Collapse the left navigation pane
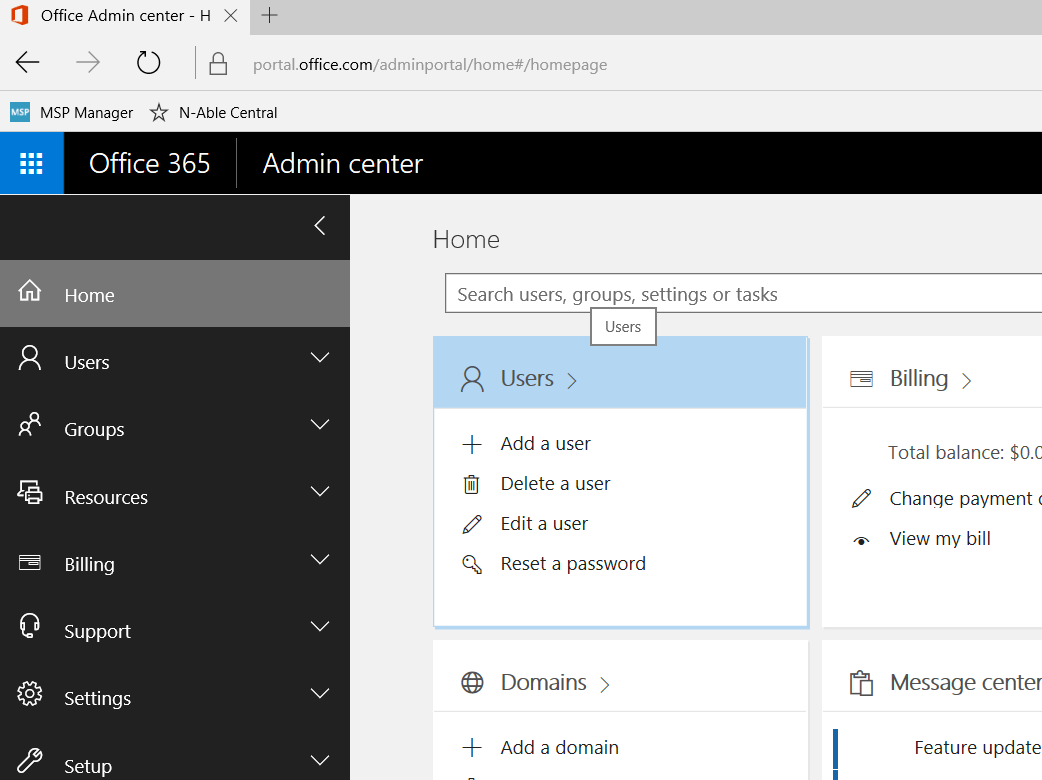Image resolution: width=1042 pixels, height=780 pixels. point(320,227)
